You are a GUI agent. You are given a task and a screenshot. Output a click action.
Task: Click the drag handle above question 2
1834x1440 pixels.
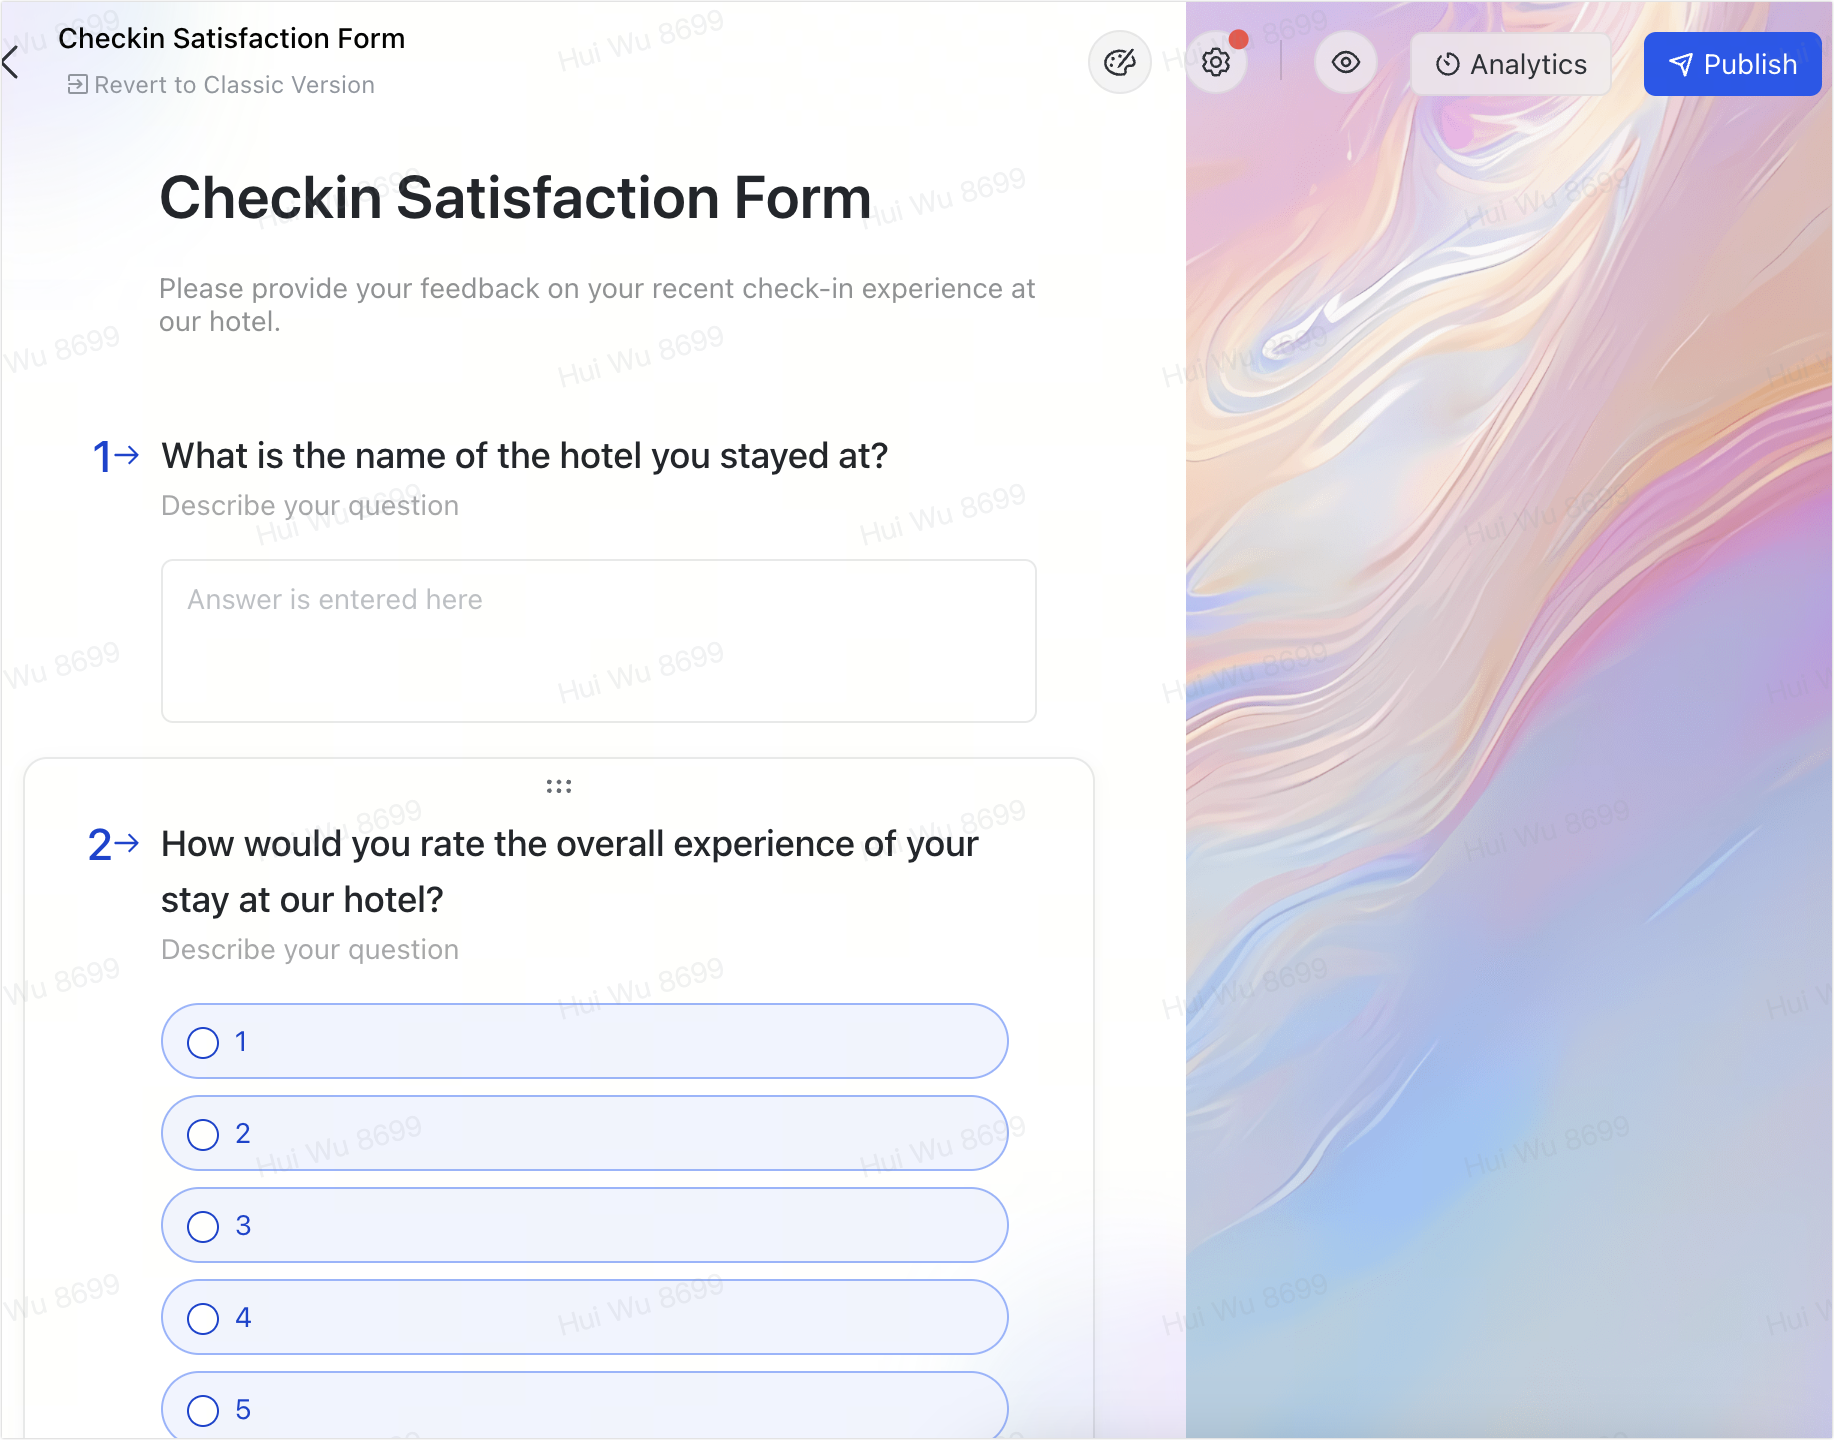[x=559, y=786]
